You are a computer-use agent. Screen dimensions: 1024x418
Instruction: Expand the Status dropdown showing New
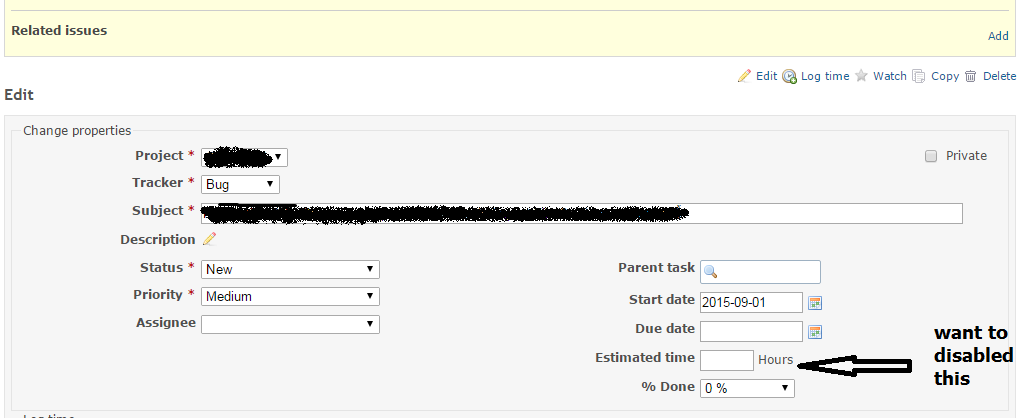point(290,269)
